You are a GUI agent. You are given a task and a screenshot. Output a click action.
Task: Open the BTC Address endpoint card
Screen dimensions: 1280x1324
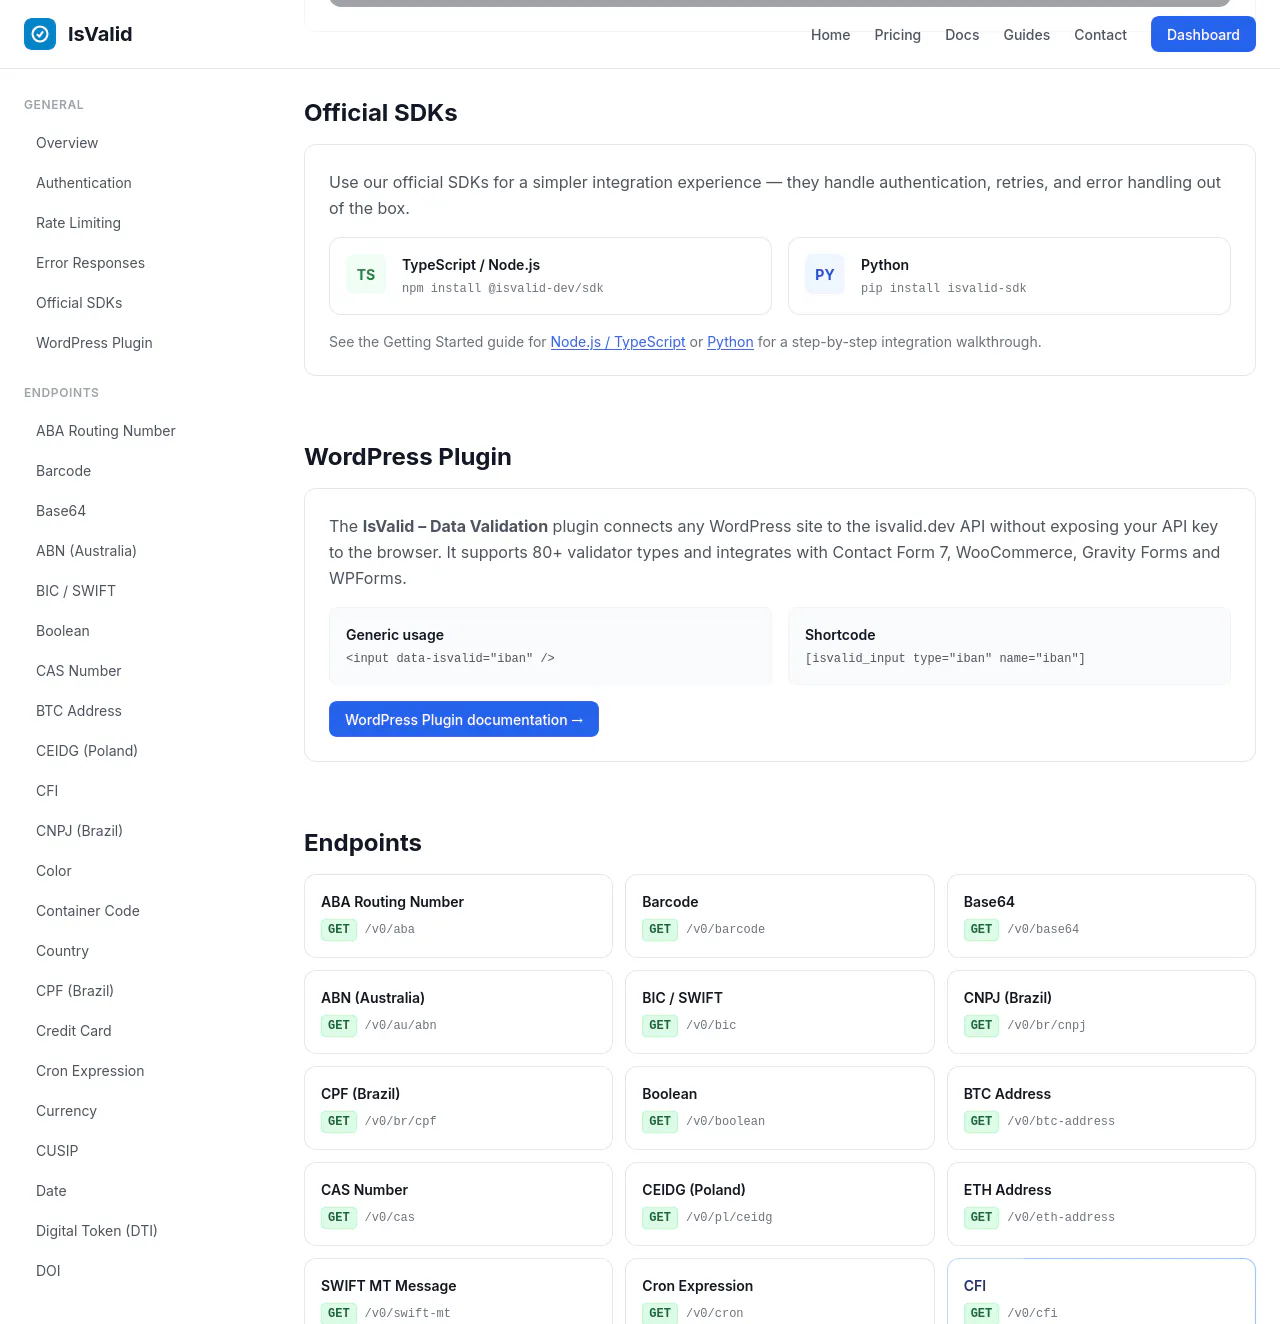[1101, 1108]
